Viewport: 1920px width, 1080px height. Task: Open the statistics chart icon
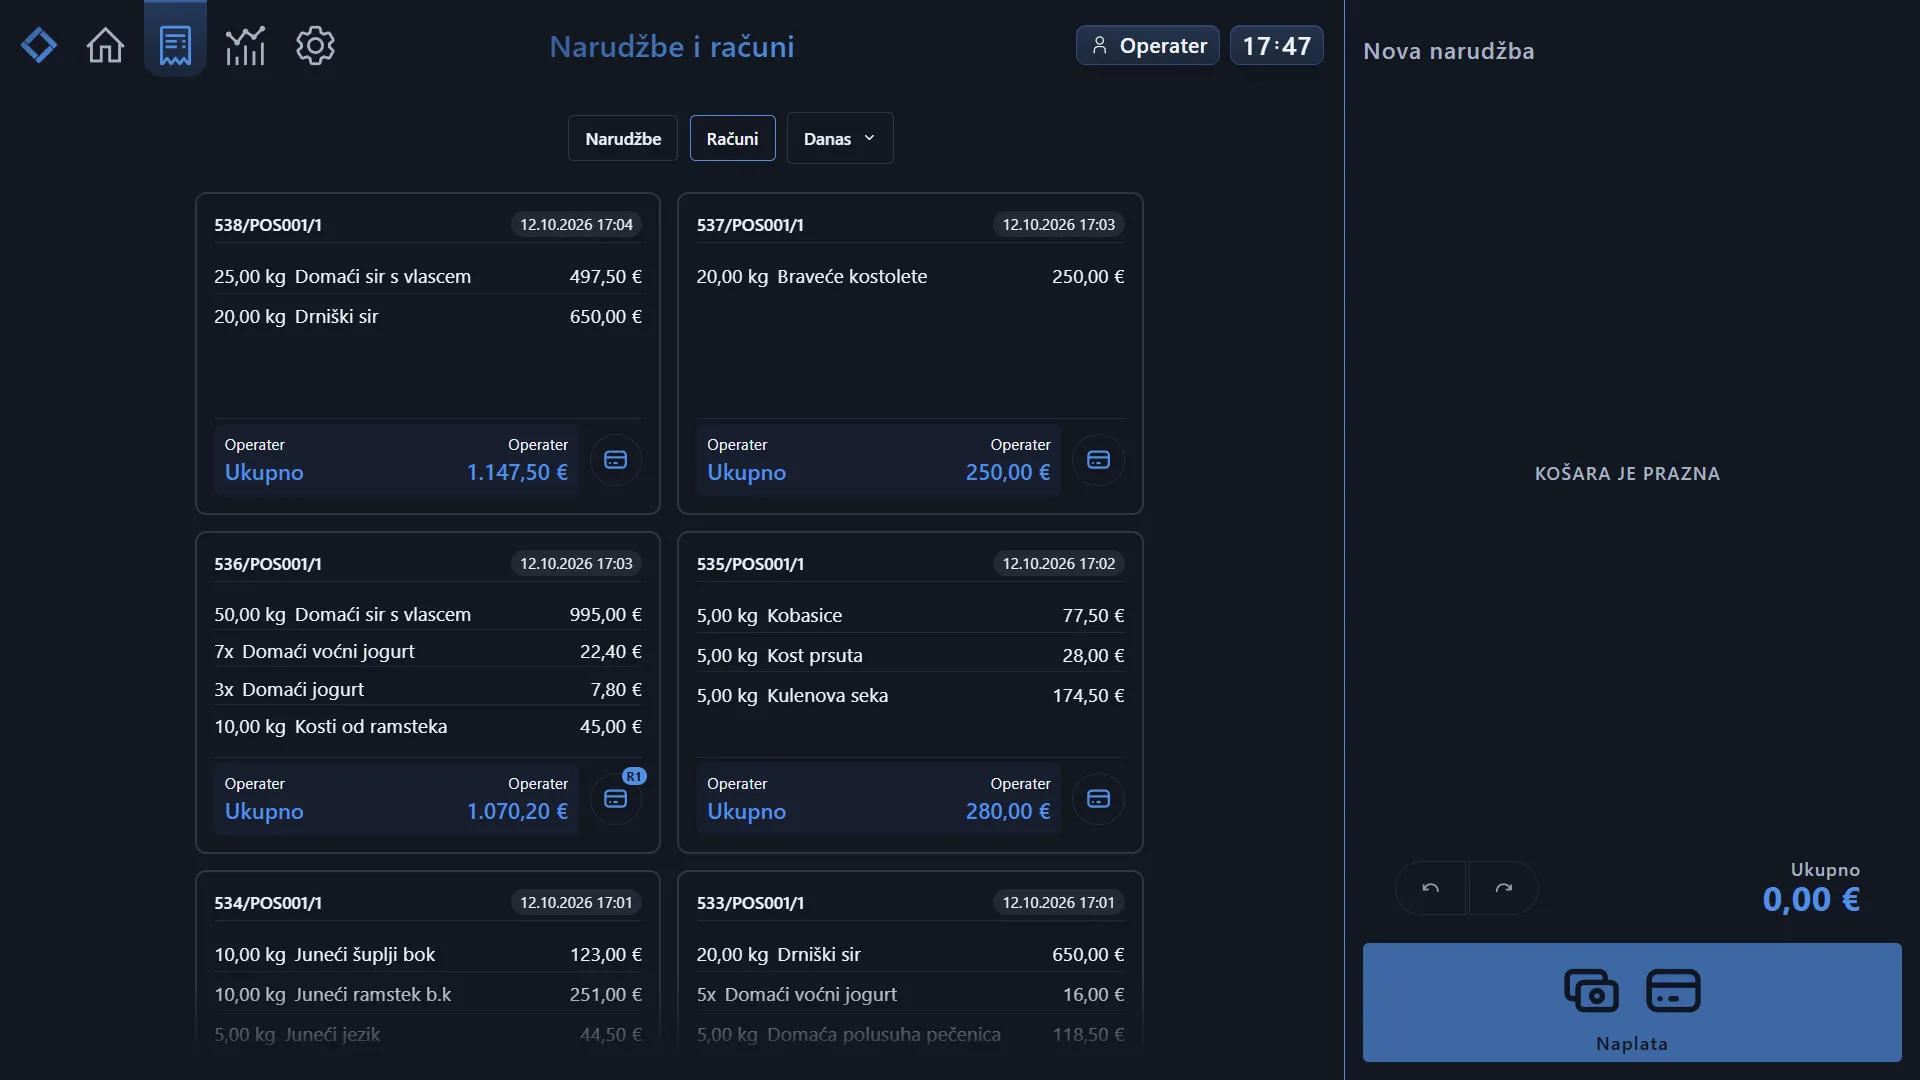coord(245,46)
